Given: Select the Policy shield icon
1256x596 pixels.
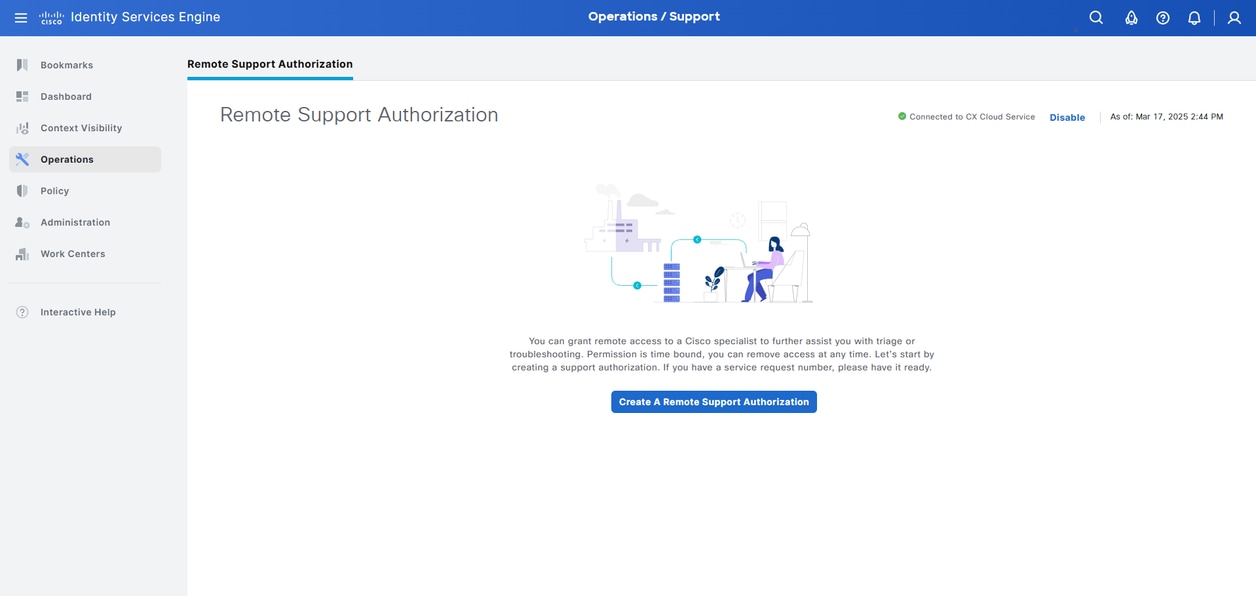Looking at the screenshot, I should [21, 190].
